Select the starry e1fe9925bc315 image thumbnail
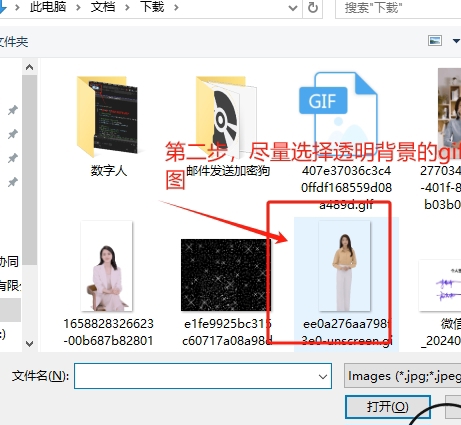Viewport: 461px width, 425px height. (226, 275)
